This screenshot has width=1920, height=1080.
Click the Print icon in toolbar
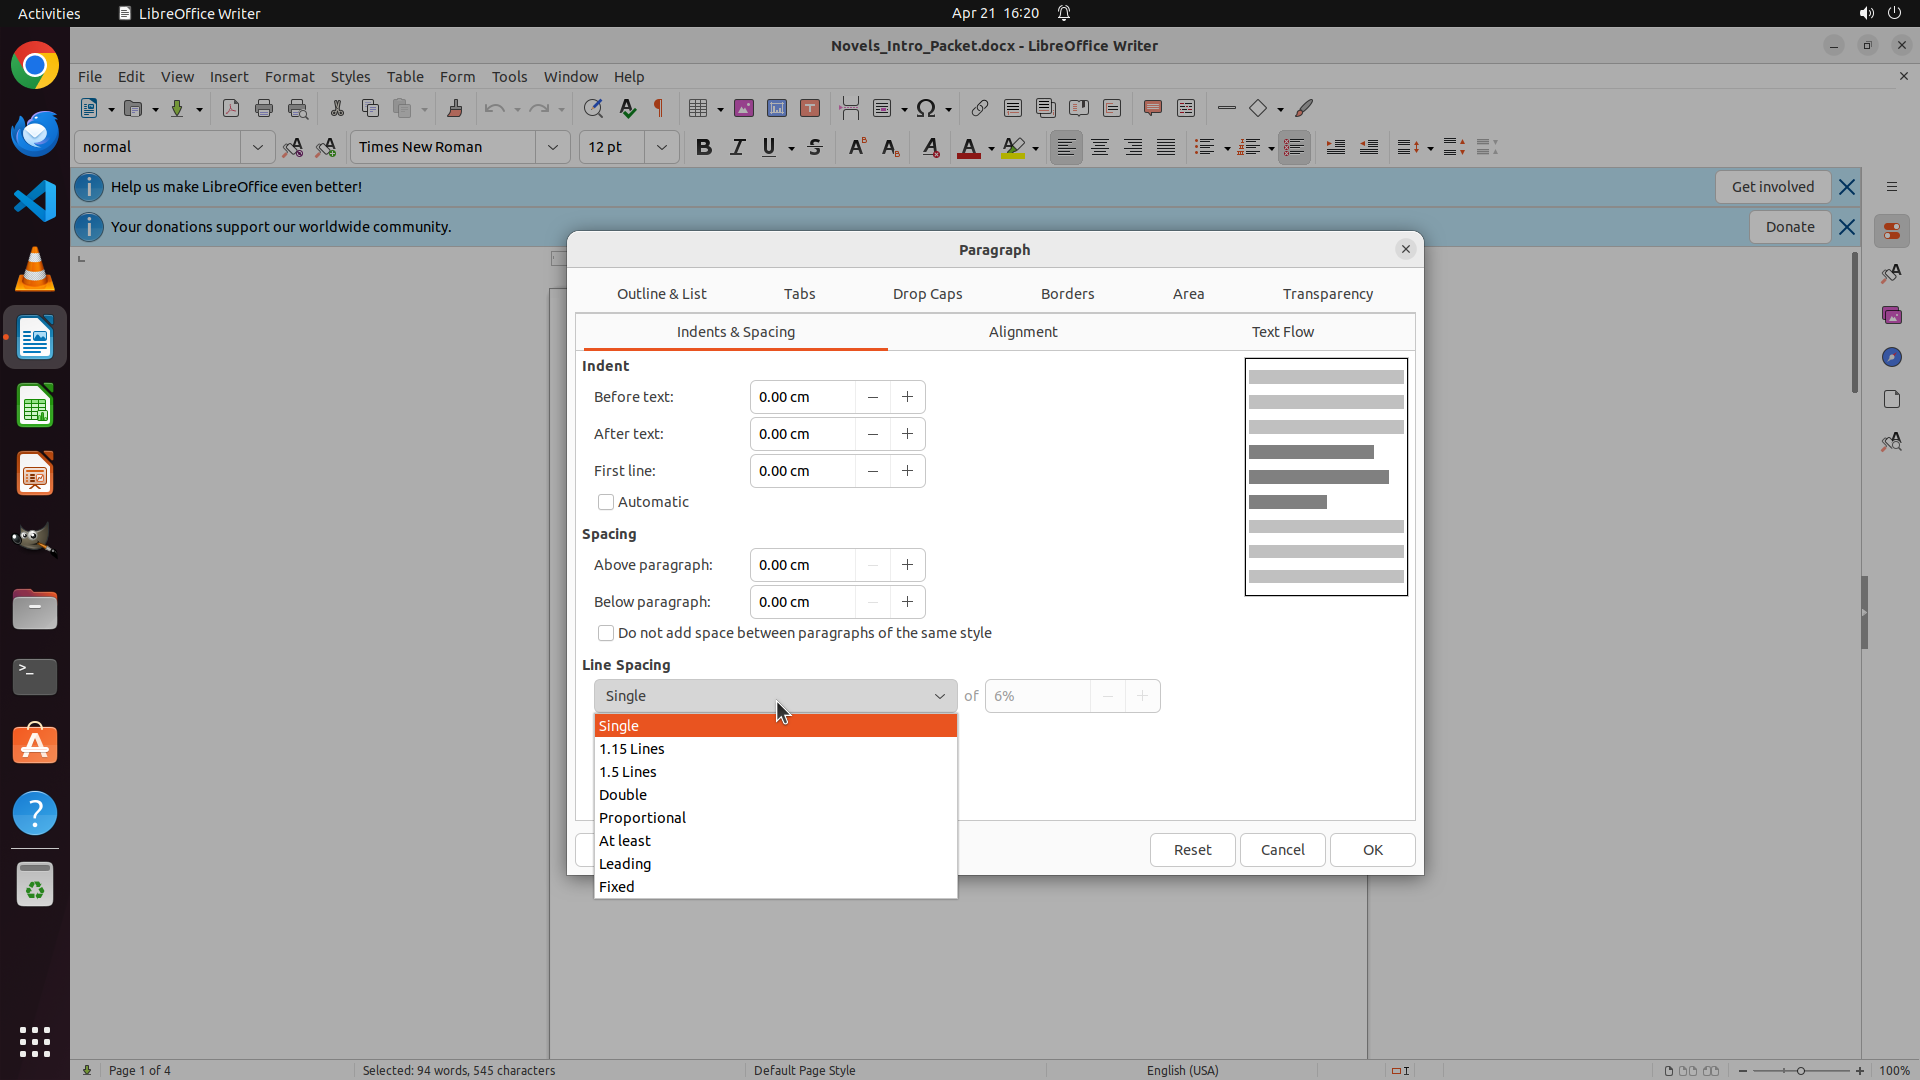[264, 108]
